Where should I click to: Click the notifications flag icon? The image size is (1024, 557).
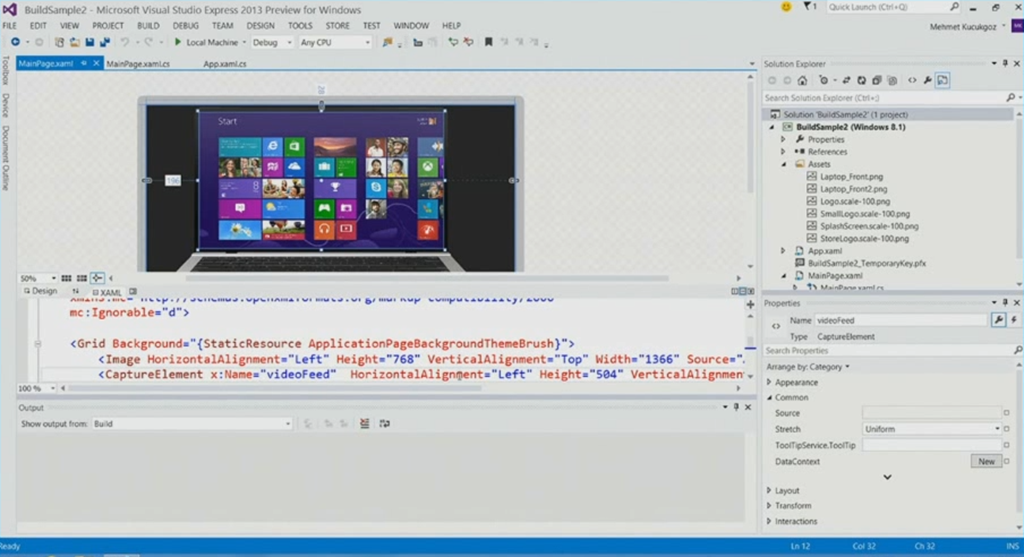[x=808, y=7]
